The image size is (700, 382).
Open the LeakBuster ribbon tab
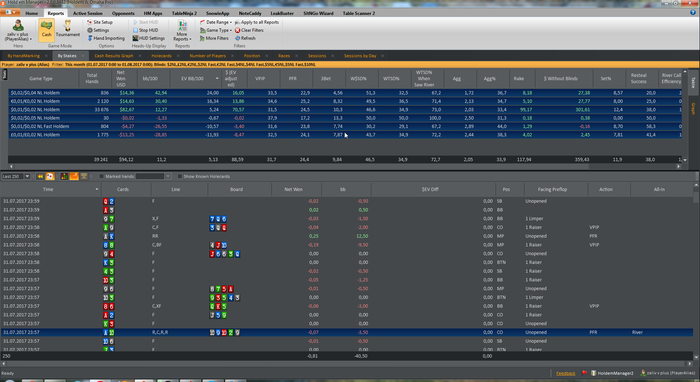[x=282, y=13]
